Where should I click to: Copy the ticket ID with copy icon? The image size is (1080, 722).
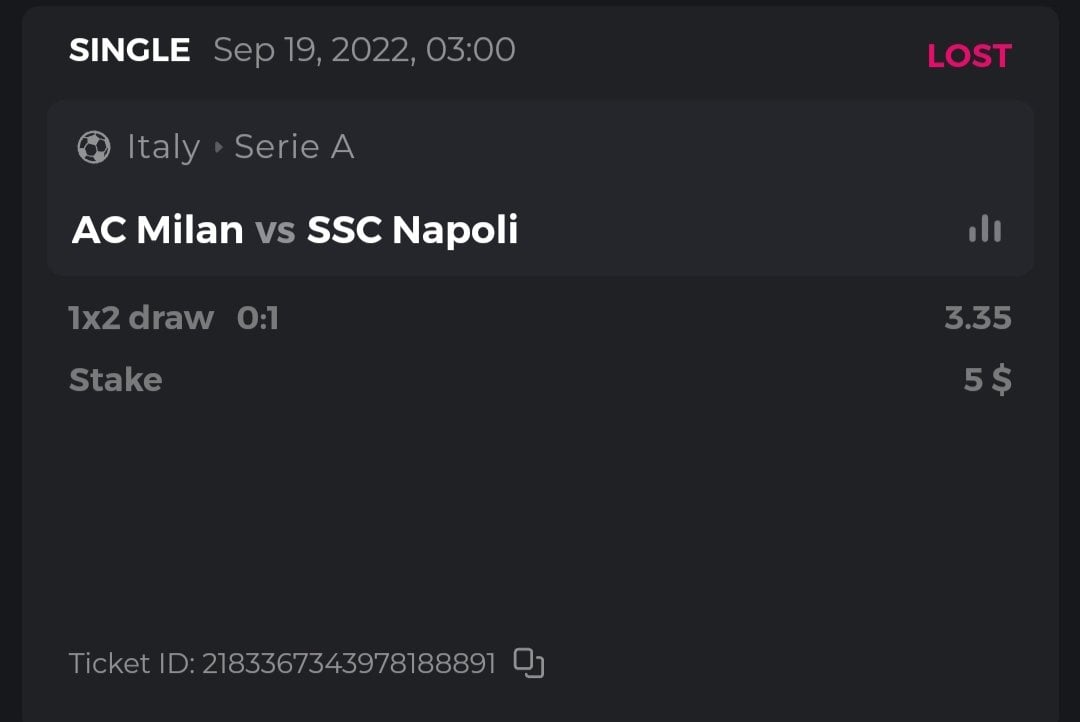(529, 662)
